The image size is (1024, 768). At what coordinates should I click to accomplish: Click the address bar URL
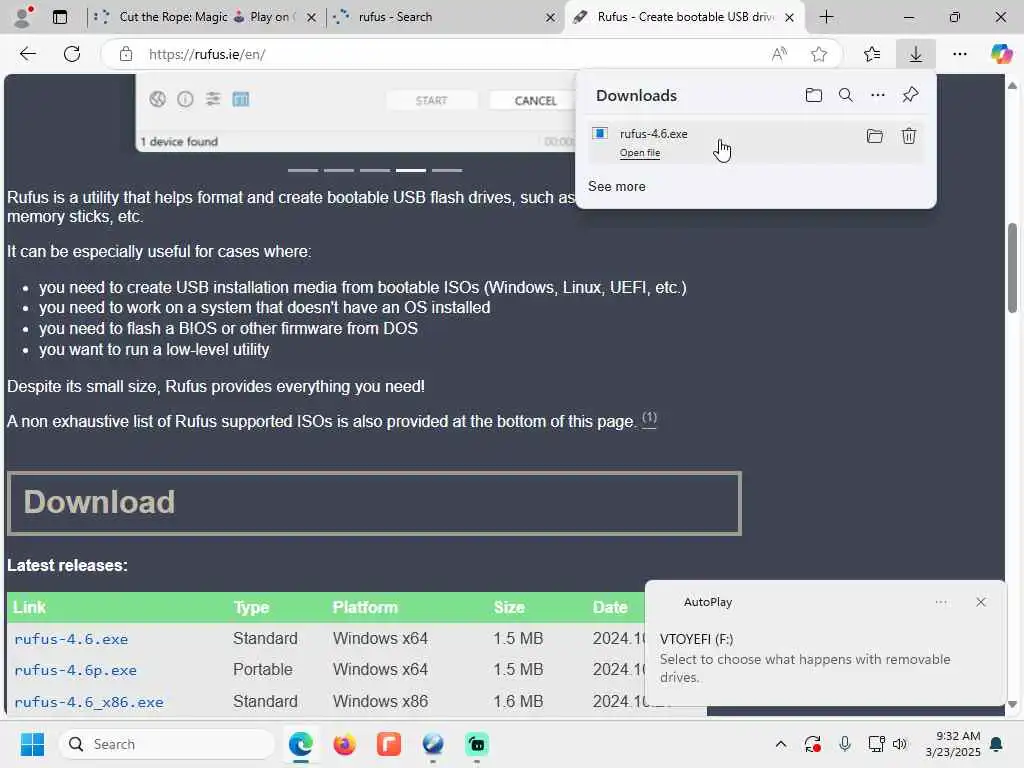coord(207,54)
